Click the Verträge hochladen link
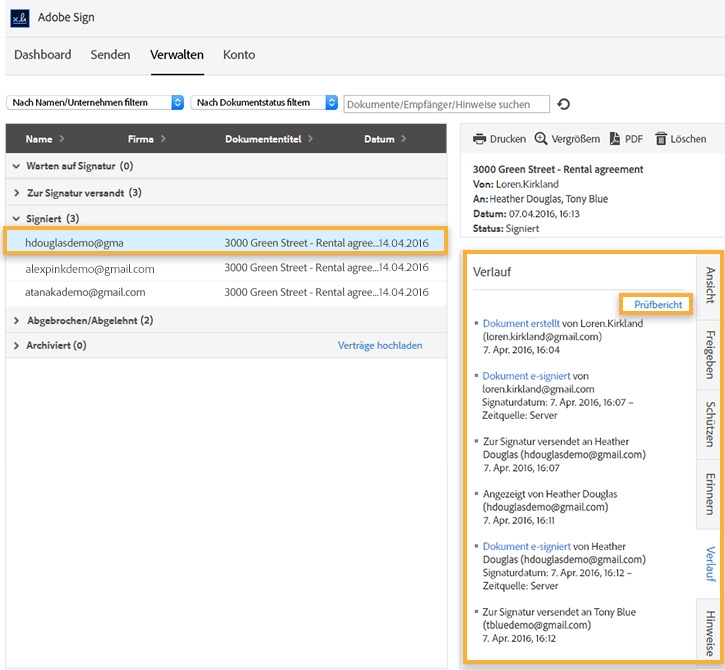This screenshot has width=725, height=670. pos(380,346)
